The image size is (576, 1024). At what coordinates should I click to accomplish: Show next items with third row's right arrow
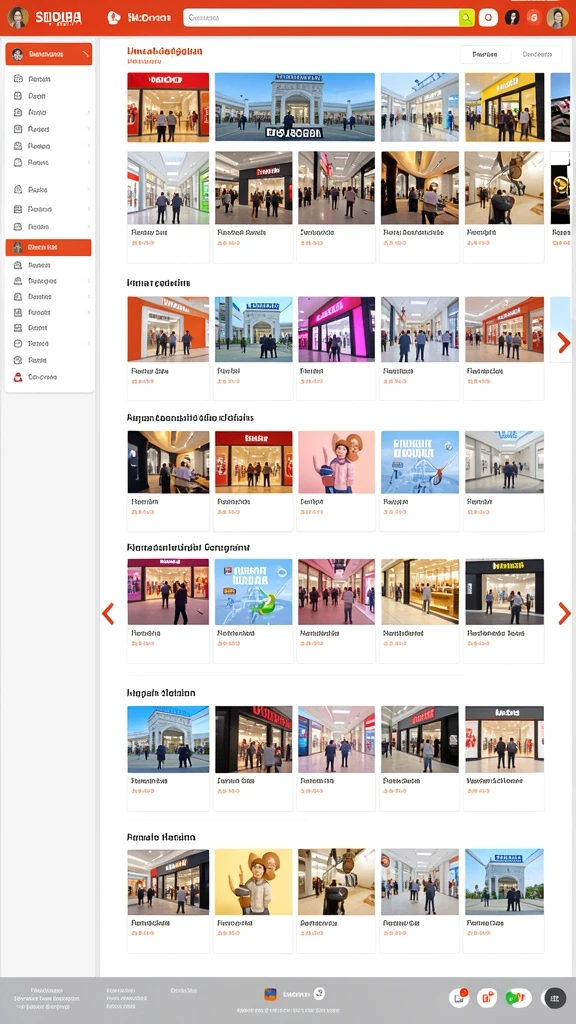[563, 342]
